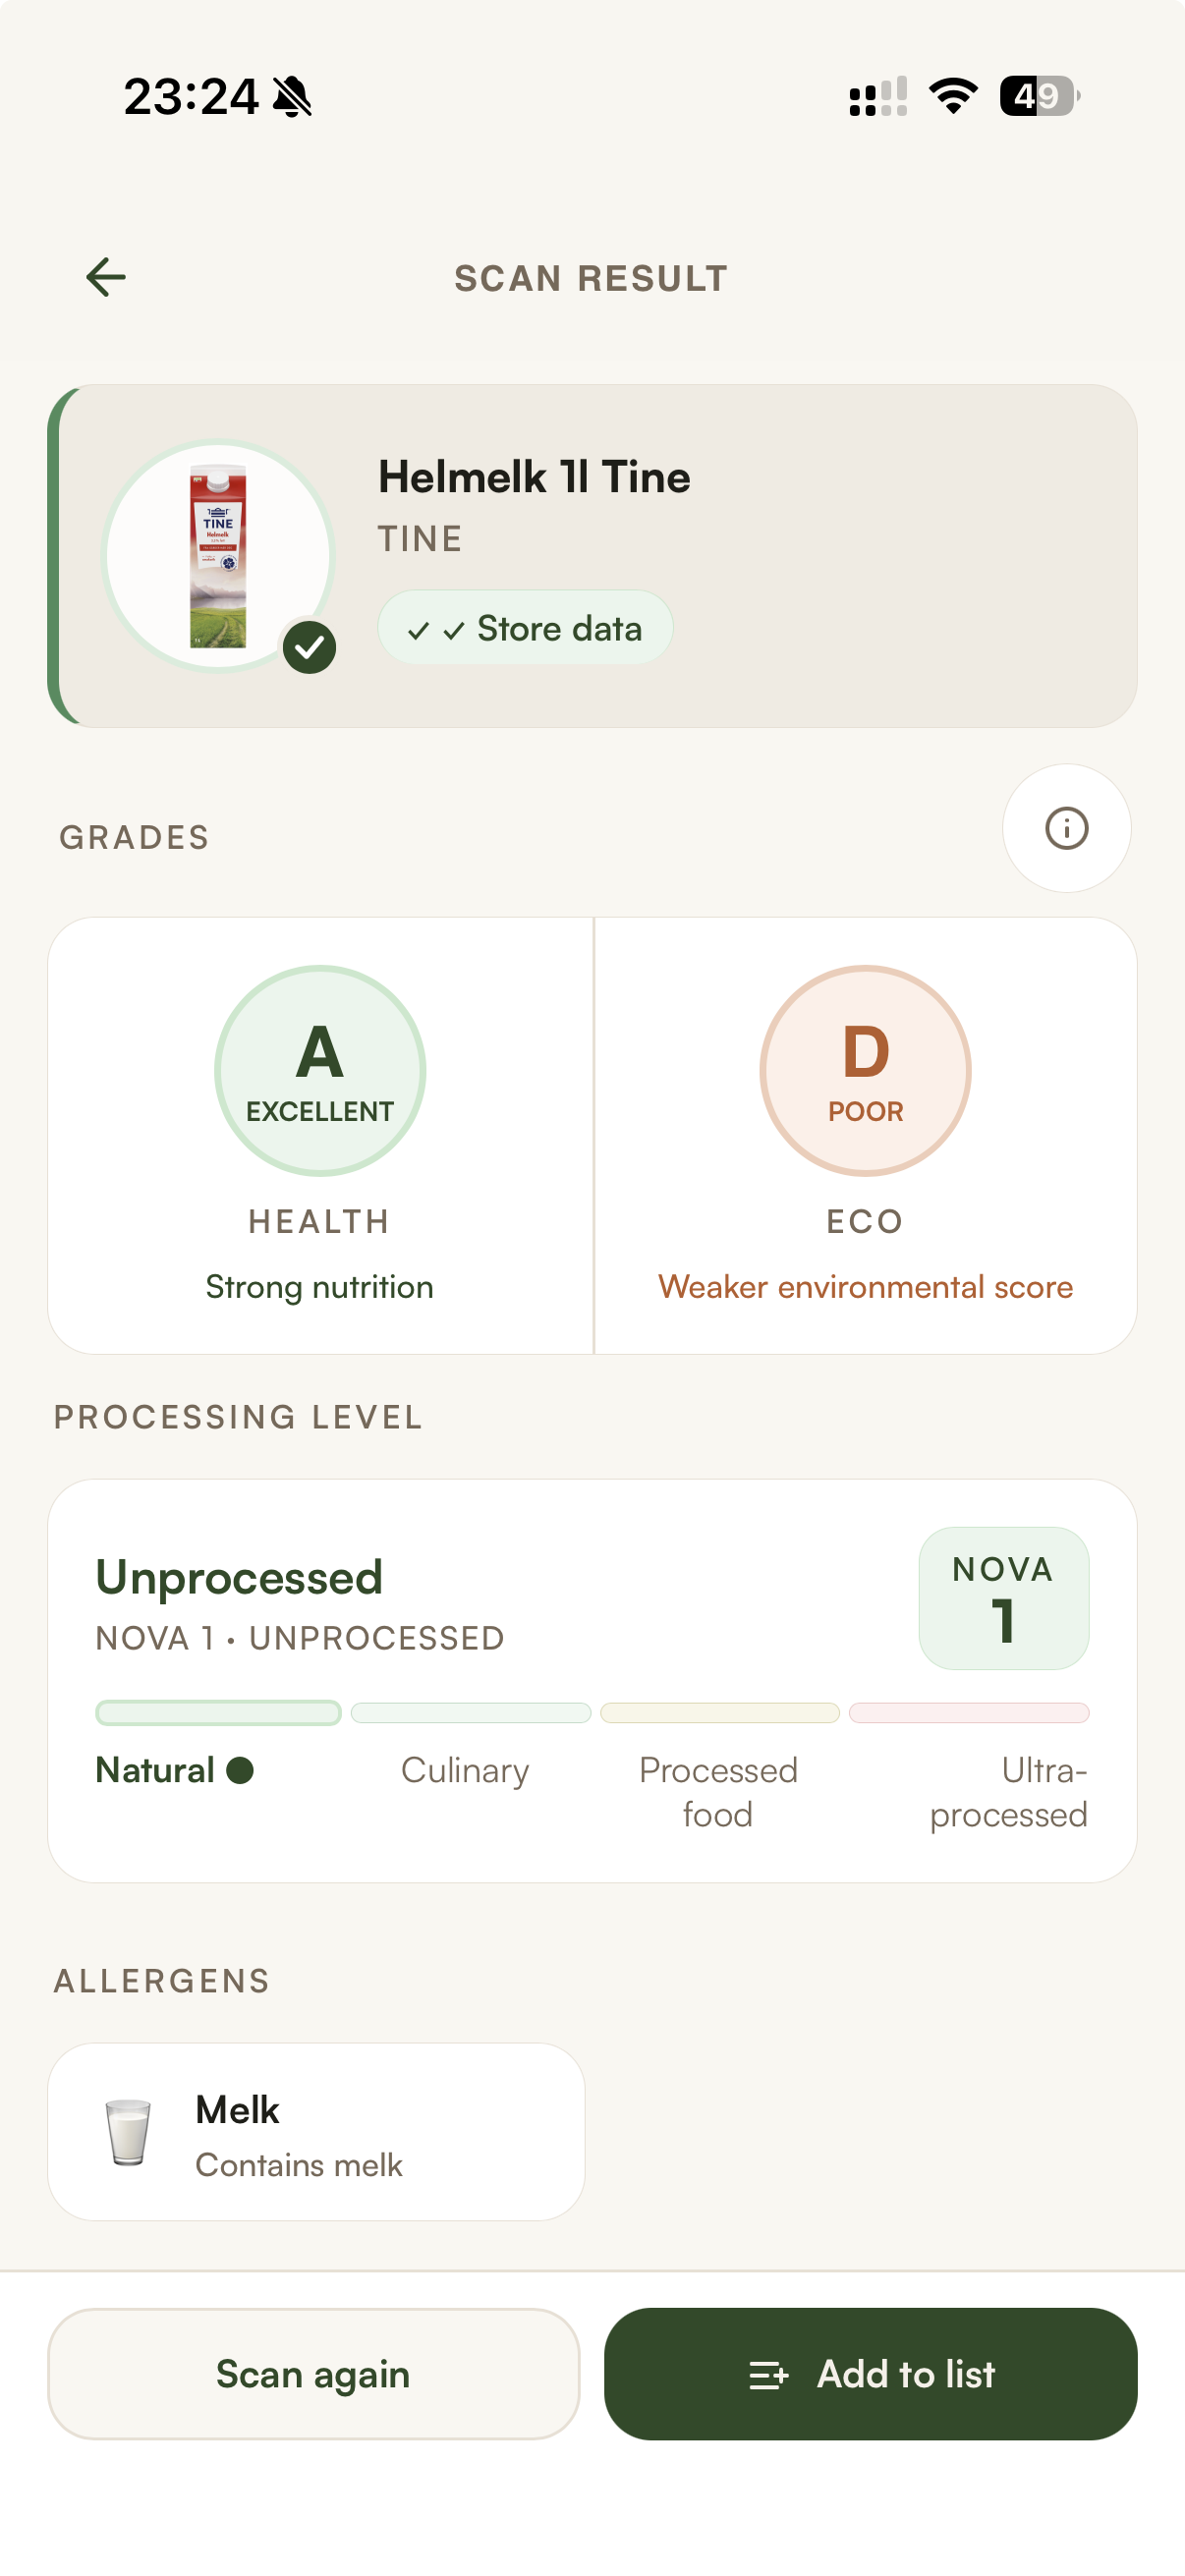The image size is (1185, 2576).
Task: Click the Add to list button
Action: coord(870,2374)
